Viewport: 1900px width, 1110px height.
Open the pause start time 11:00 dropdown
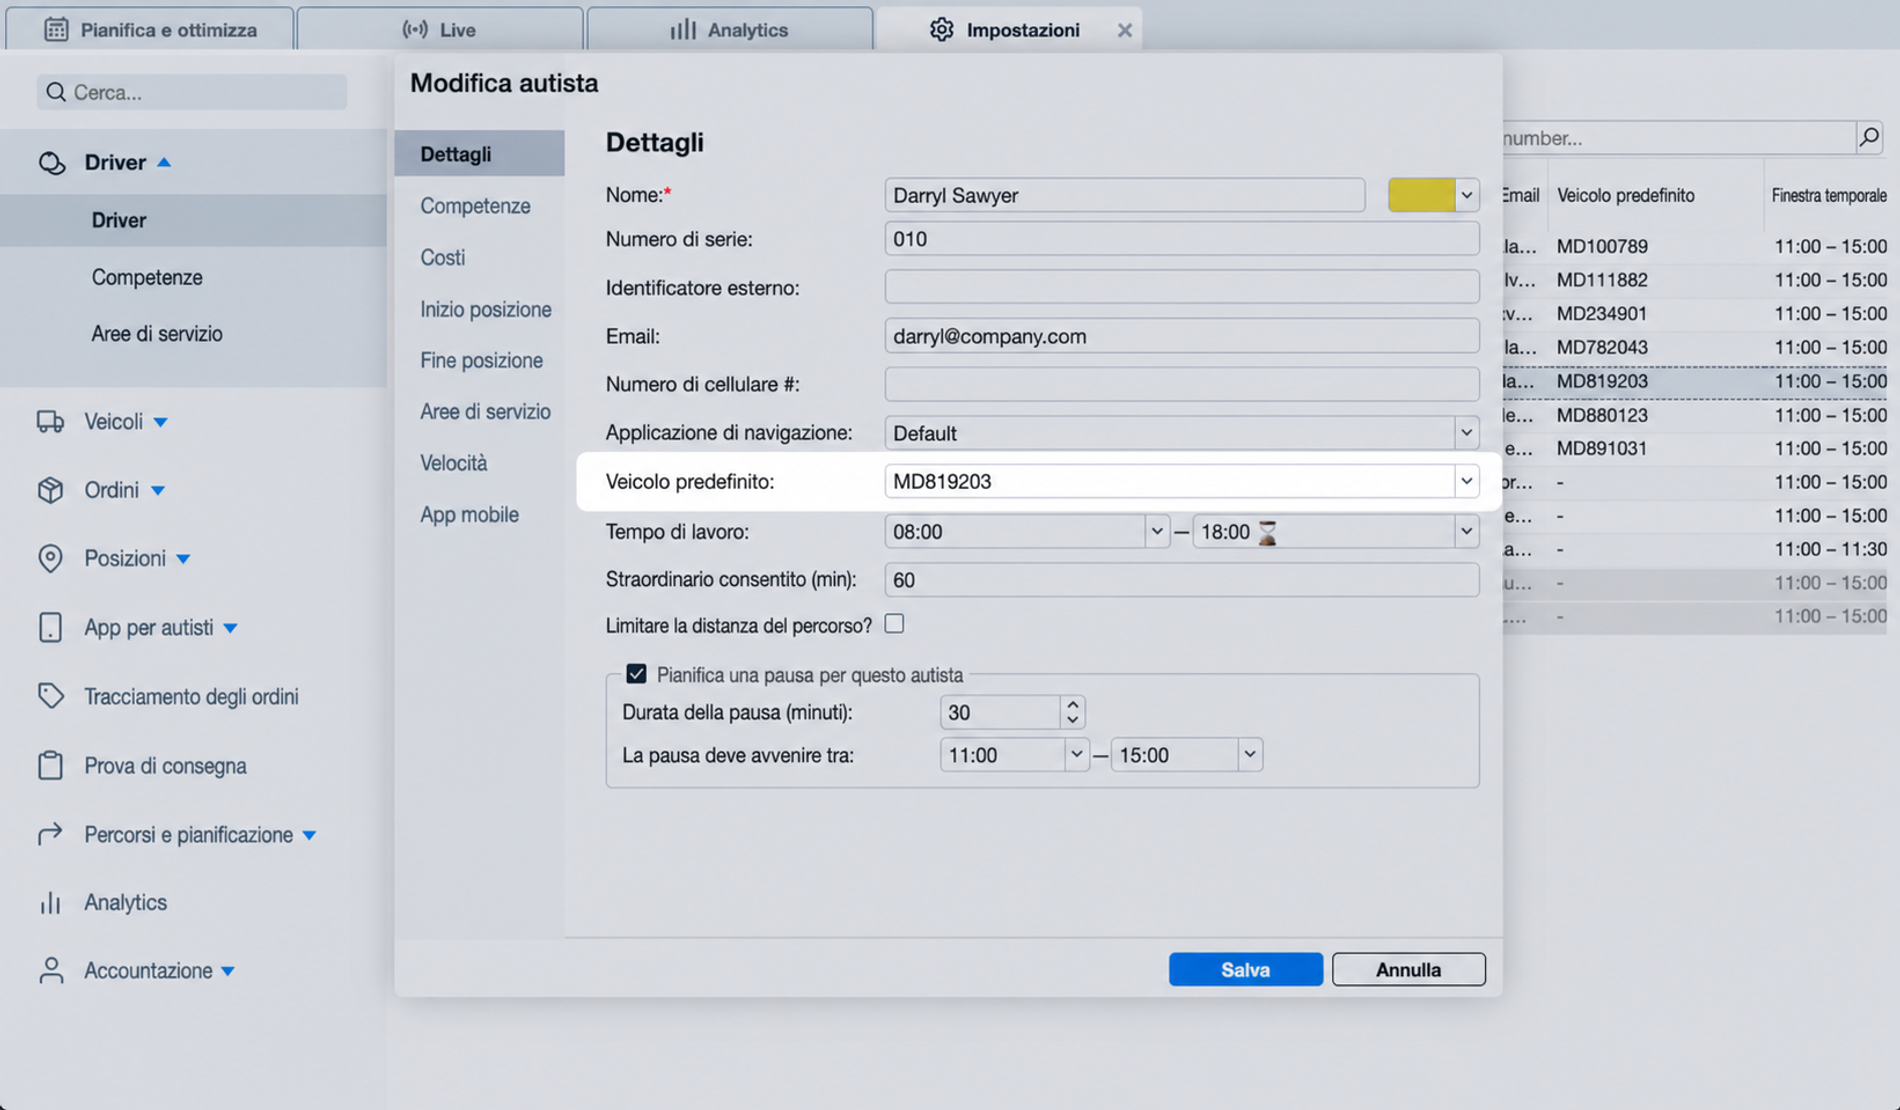[1076, 755]
